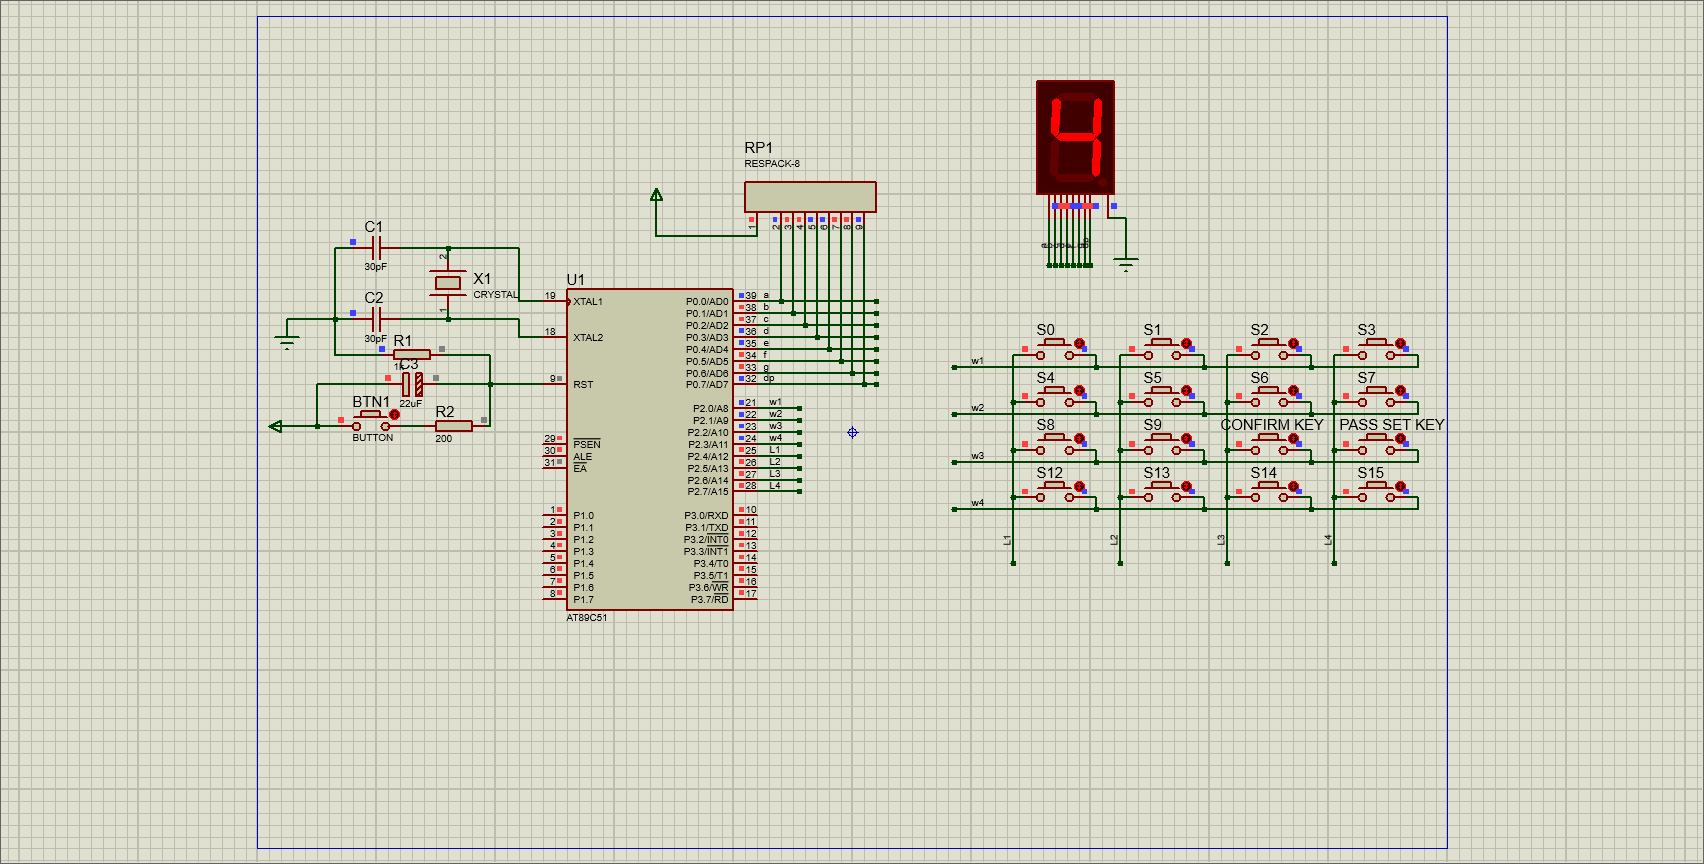Click the power terminal arrow left of RP1

tap(656, 195)
